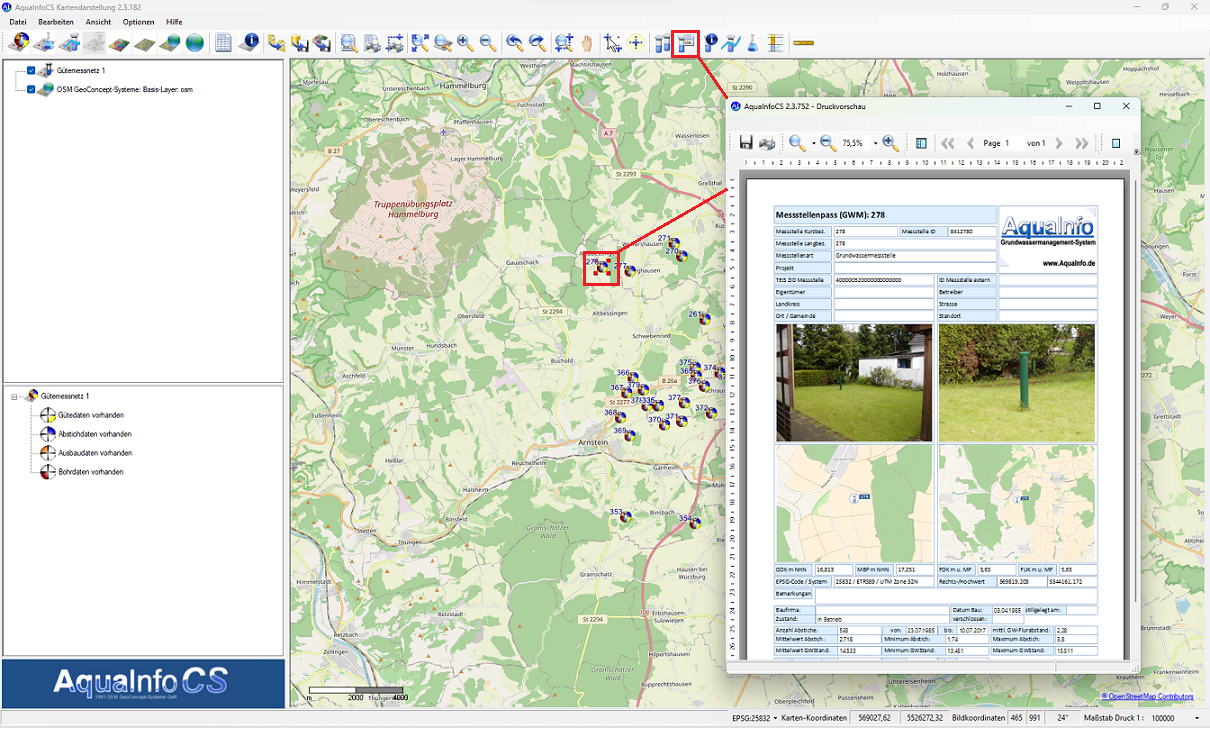Image resolution: width=1210 pixels, height=729 pixels.
Task: Go to first page in Druckvorschau
Action: (x=948, y=143)
